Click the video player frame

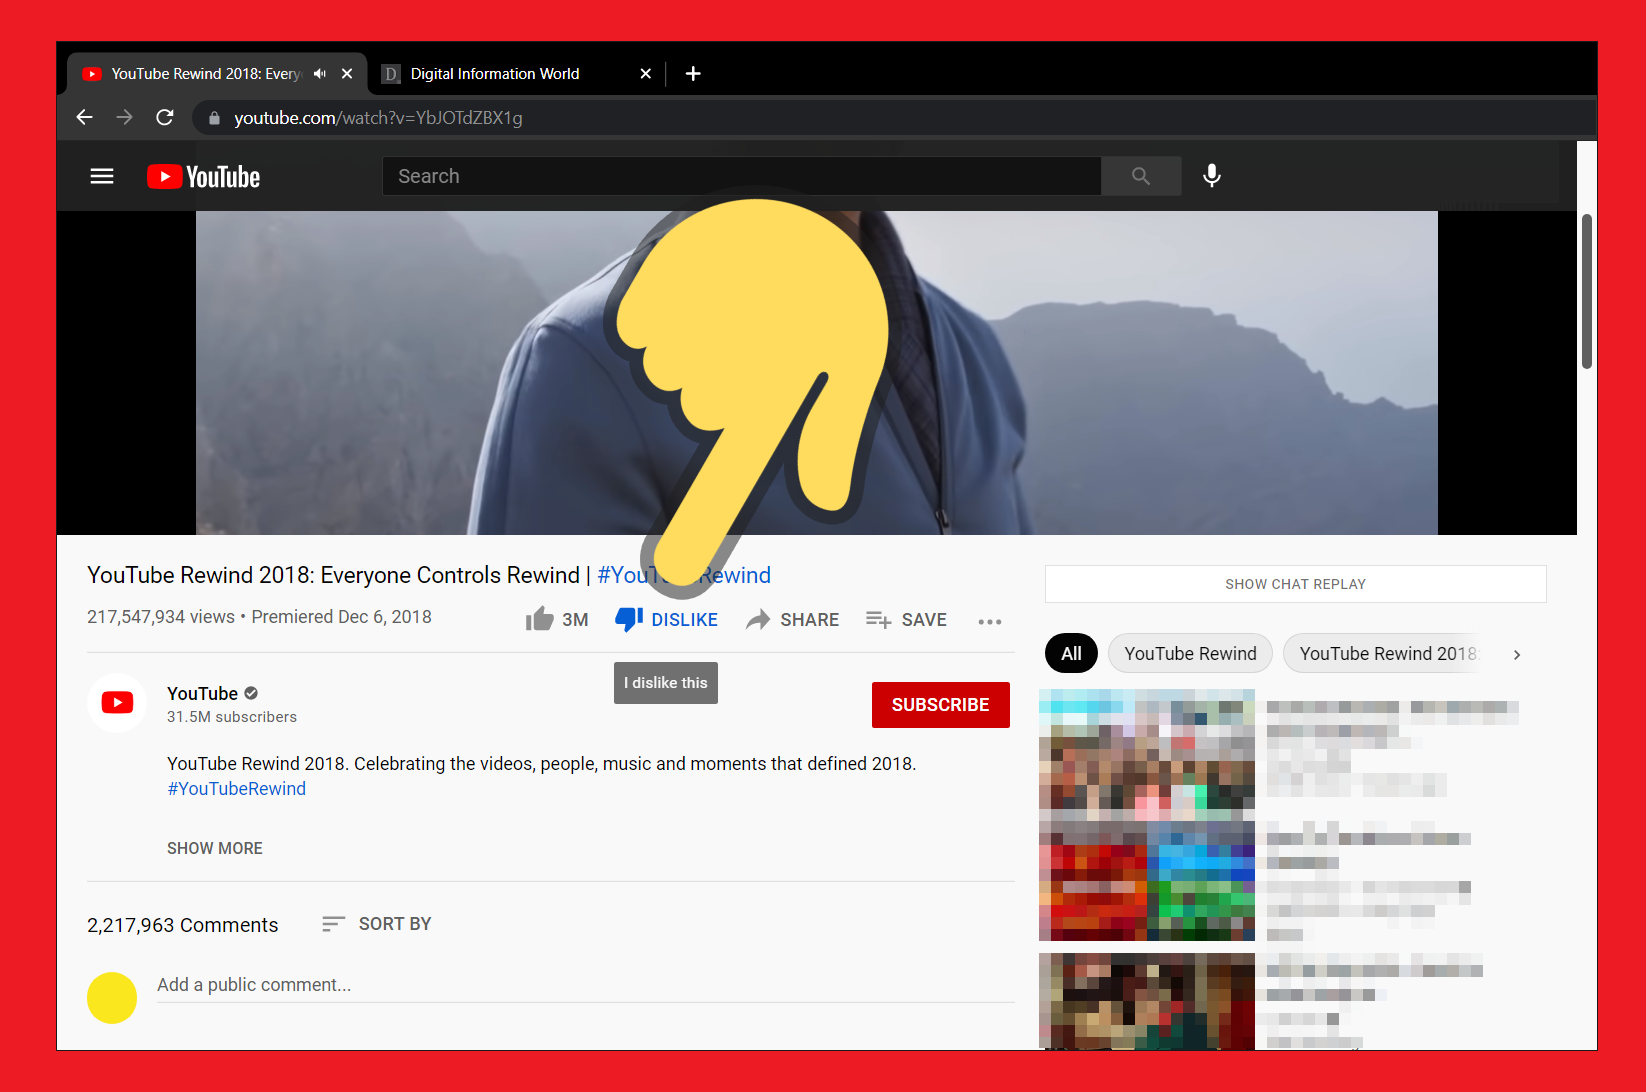[x=817, y=372]
